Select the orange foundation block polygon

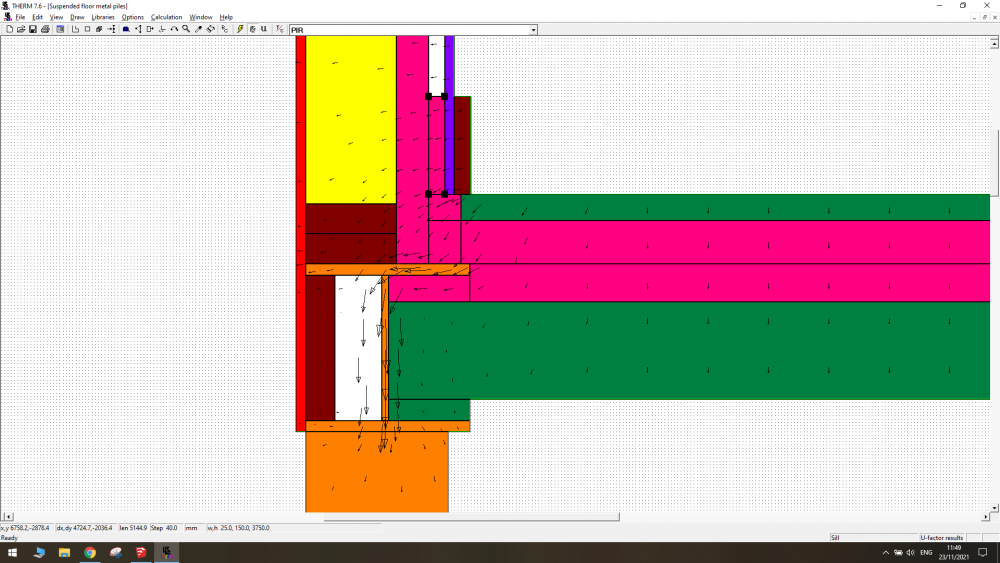377,472
